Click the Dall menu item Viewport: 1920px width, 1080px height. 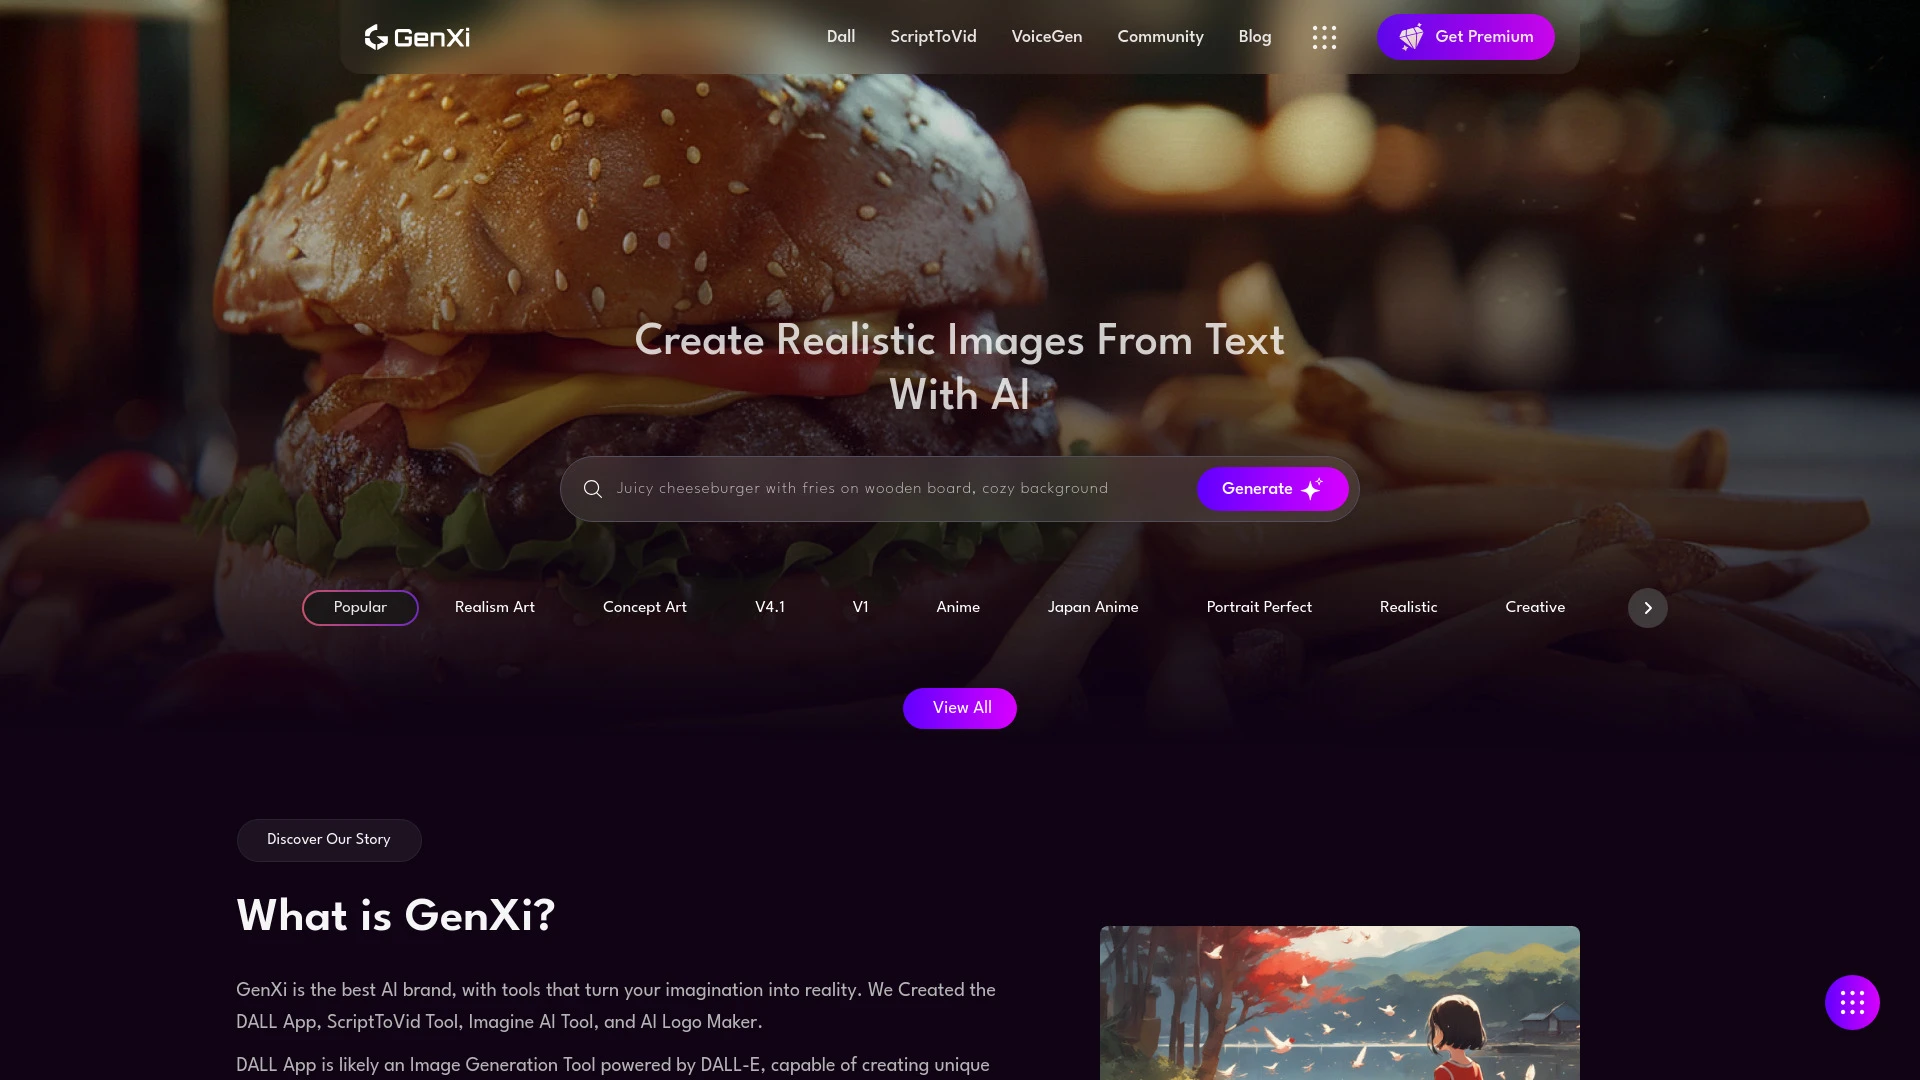(840, 36)
